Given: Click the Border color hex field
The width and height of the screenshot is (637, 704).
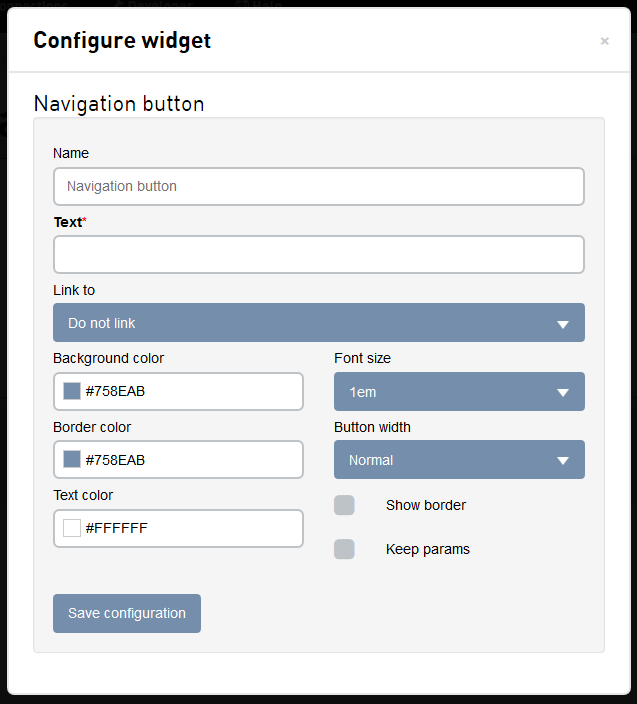Looking at the screenshot, I should tap(190, 460).
